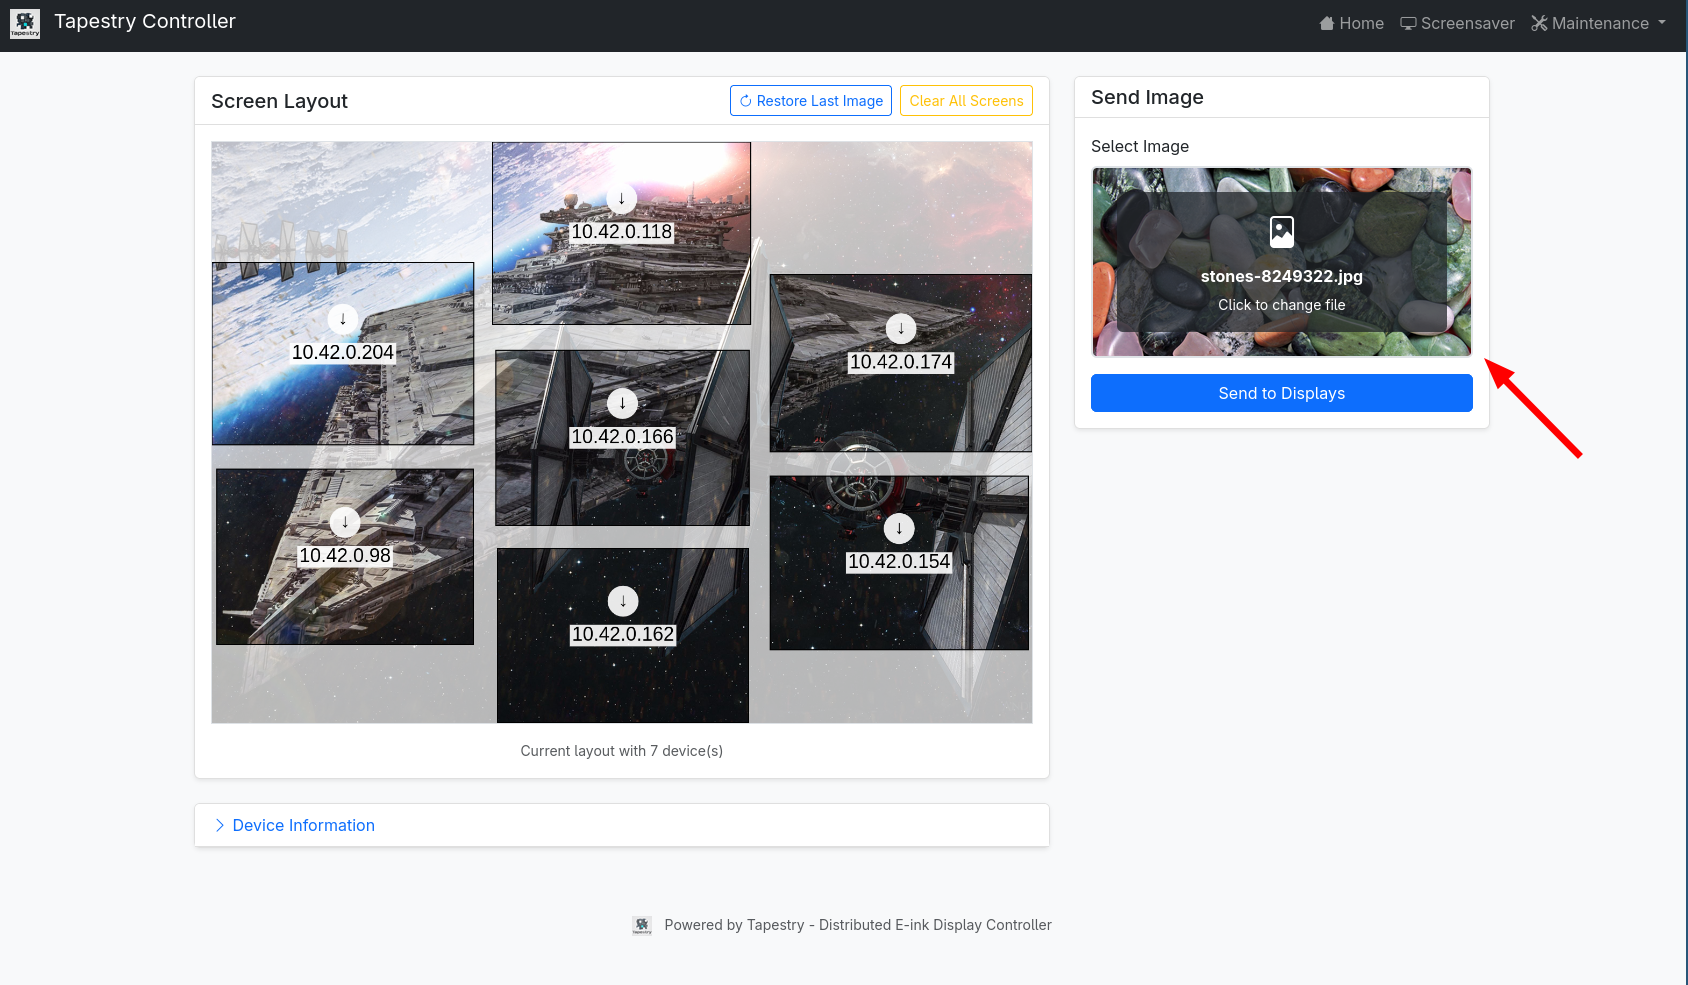The height and width of the screenshot is (985, 1688).
Task: Click the Tapestry Controller title link
Action: coord(145,22)
